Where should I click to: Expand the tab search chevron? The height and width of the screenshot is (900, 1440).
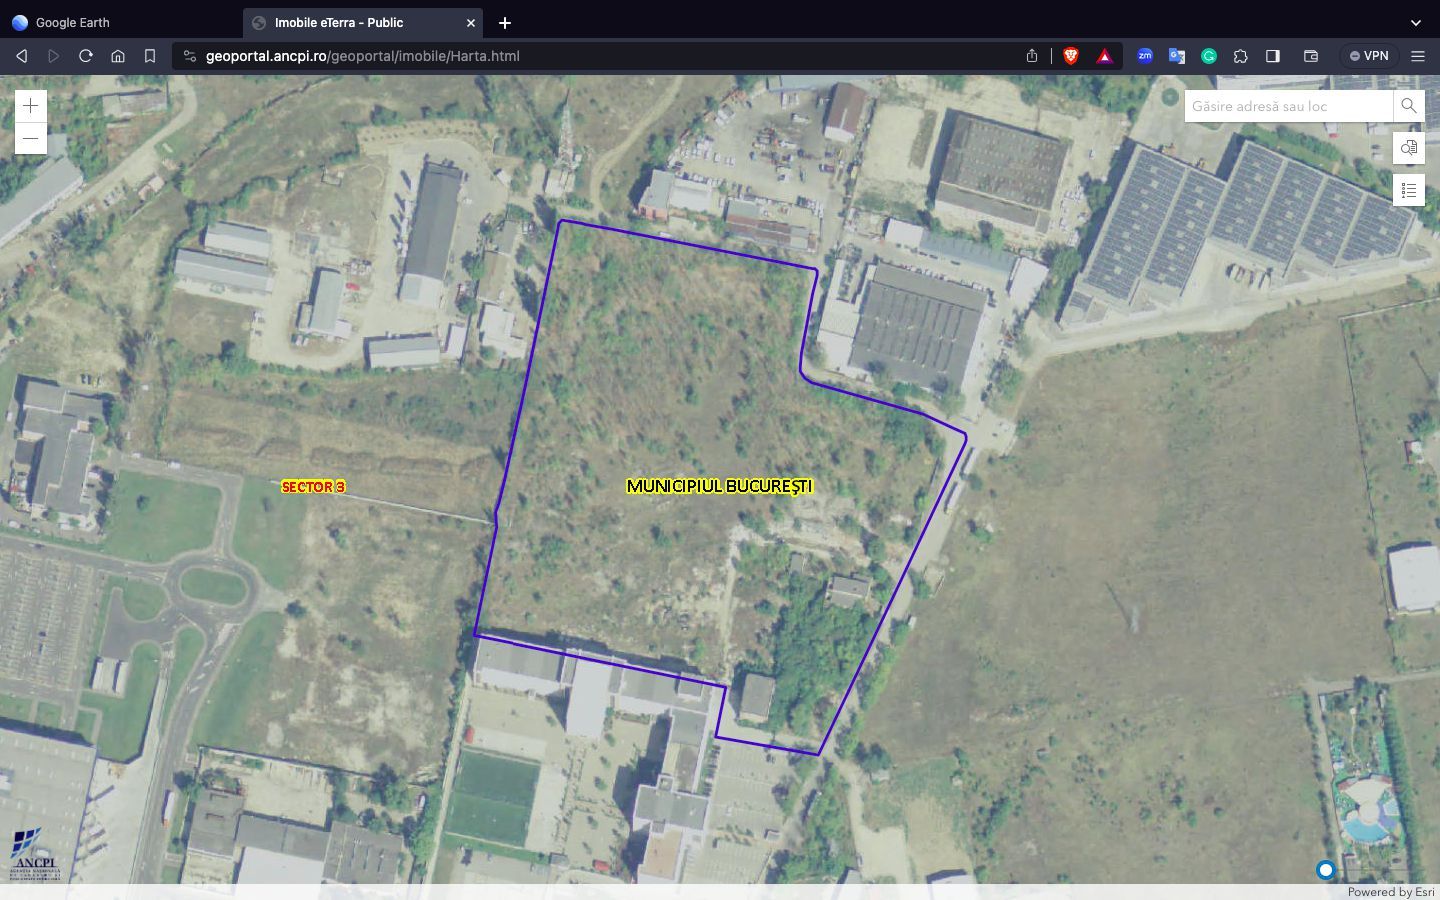[1415, 22]
